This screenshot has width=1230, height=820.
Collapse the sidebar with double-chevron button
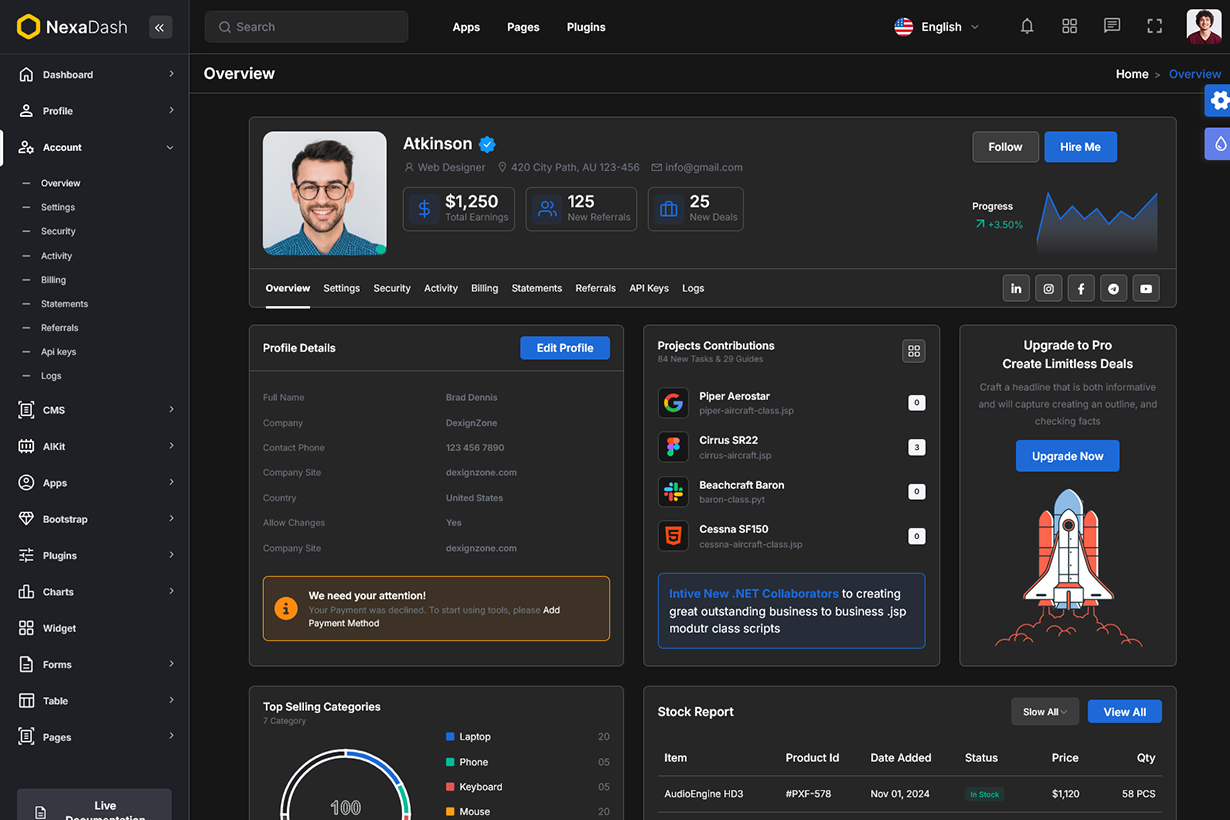pos(160,27)
